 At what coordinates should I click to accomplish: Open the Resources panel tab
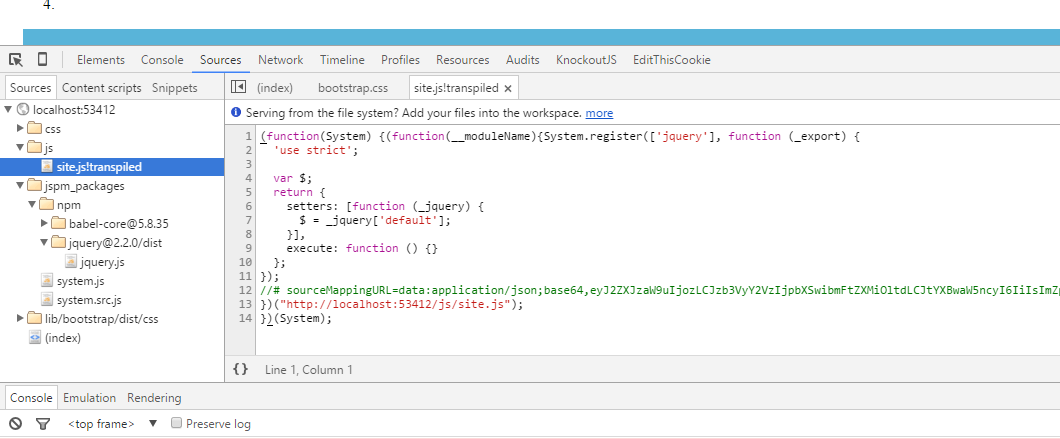(462, 60)
